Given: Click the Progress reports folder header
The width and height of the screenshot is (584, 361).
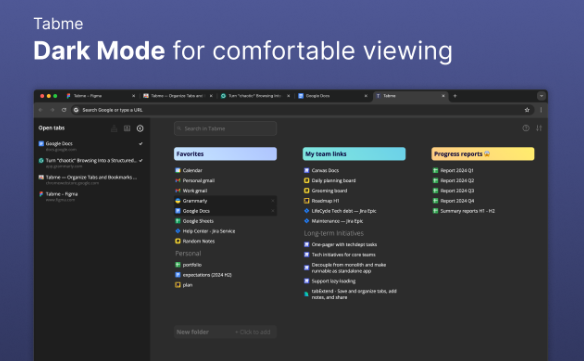Looking at the screenshot, I should (483, 154).
